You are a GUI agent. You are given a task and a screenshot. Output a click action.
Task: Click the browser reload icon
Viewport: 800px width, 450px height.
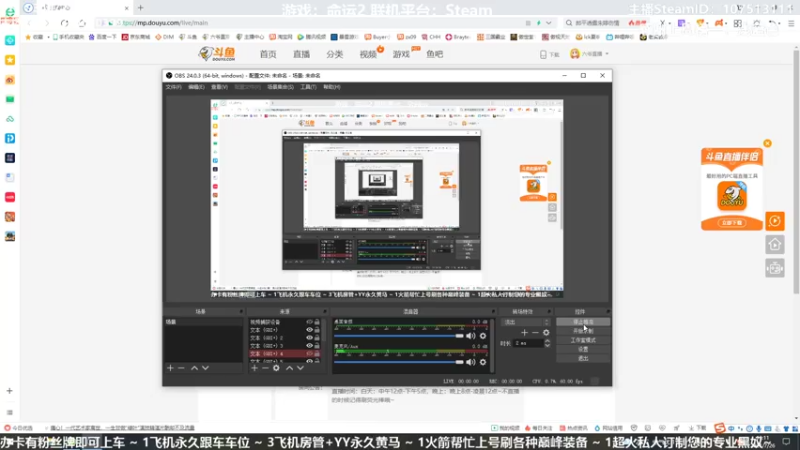click(64, 23)
